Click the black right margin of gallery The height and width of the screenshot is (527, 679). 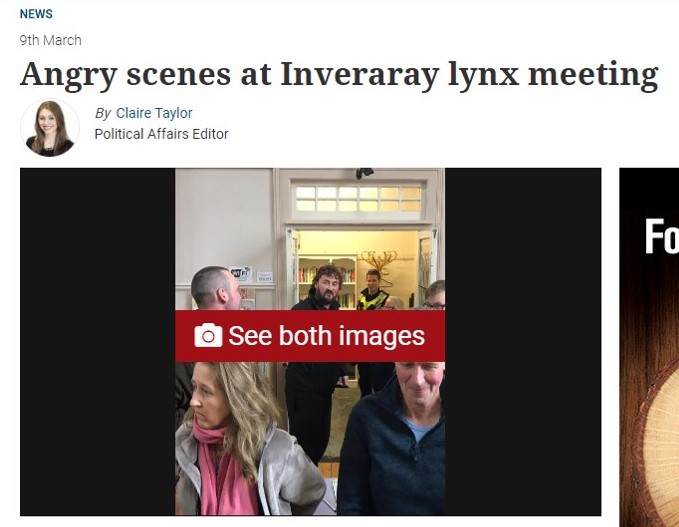[523, 342]
